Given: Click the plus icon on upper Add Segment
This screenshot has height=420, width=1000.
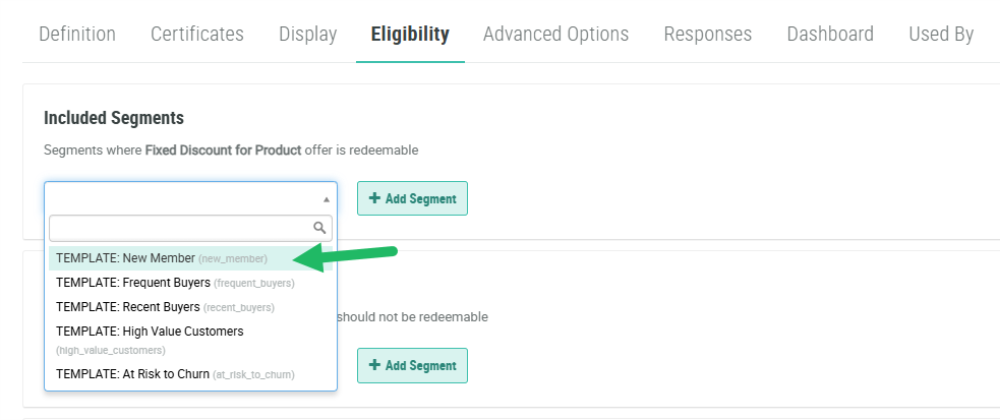Looking at the screenshot, I should click(374, 198).
